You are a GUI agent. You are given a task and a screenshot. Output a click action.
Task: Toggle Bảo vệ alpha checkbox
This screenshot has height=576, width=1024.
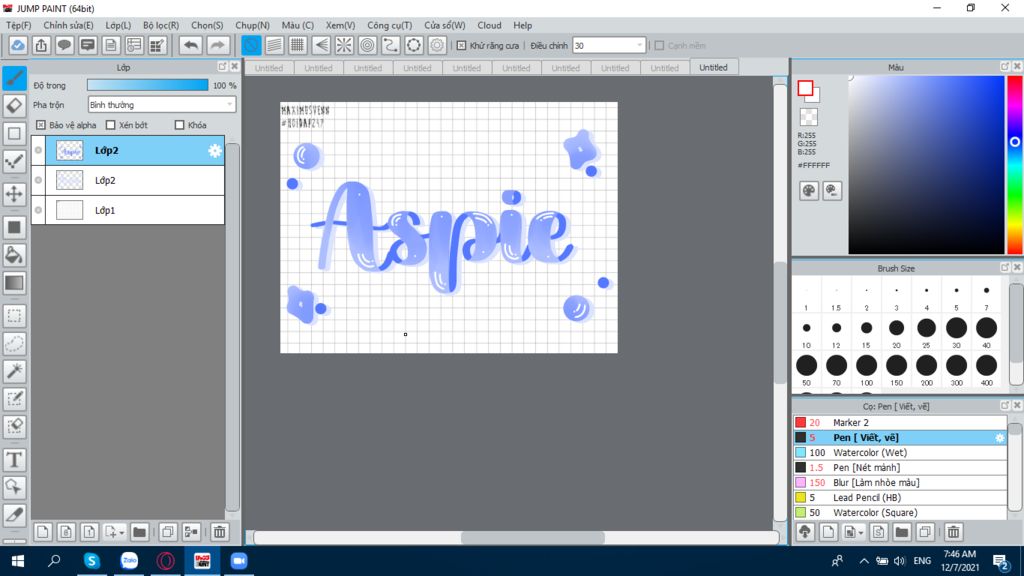41,125
